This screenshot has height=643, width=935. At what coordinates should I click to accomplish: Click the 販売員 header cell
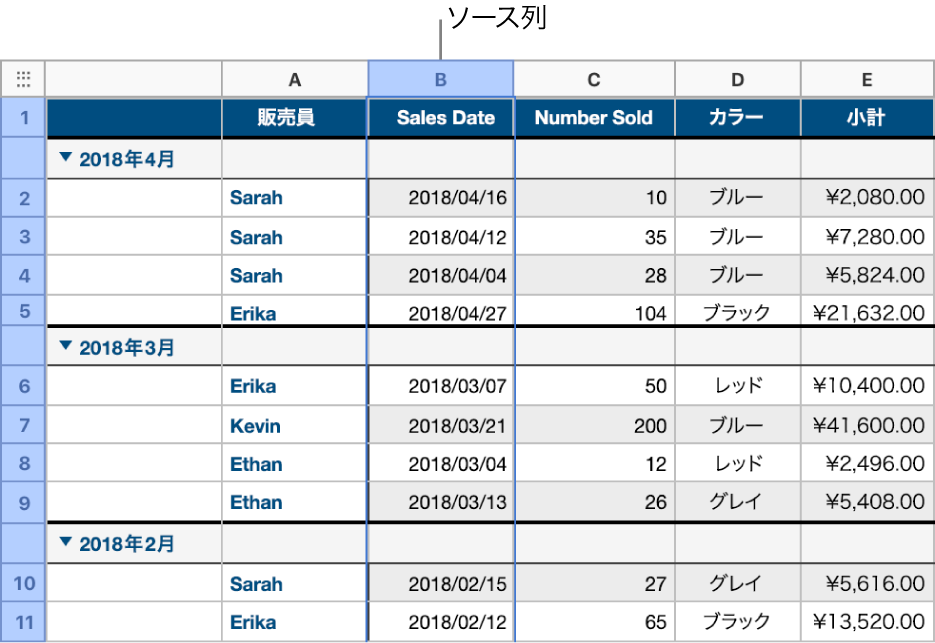294,117
